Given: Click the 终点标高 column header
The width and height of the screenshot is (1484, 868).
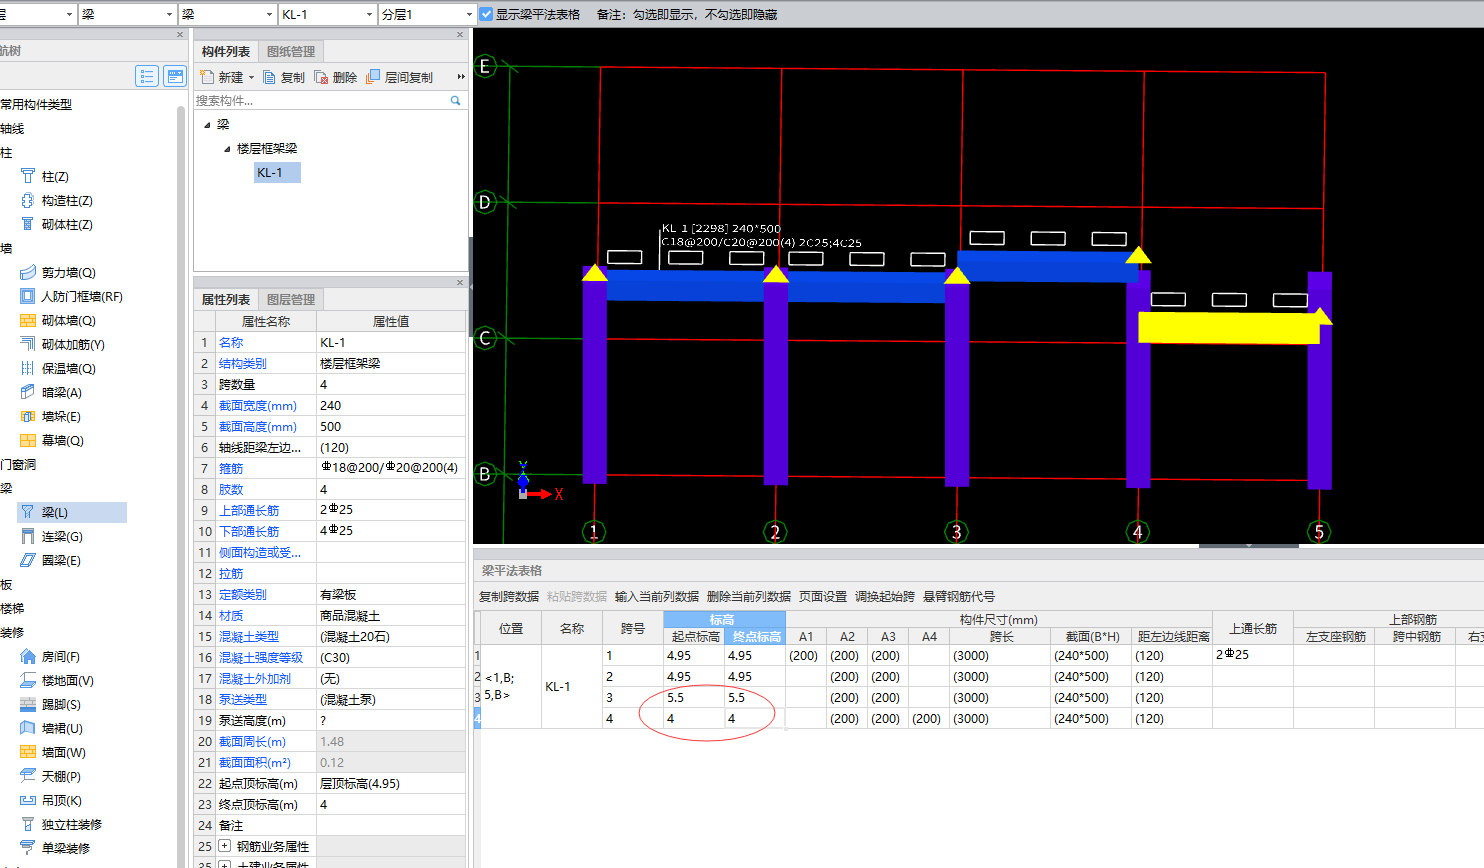Looking at the screenshot, I should [x=756, y=636].
